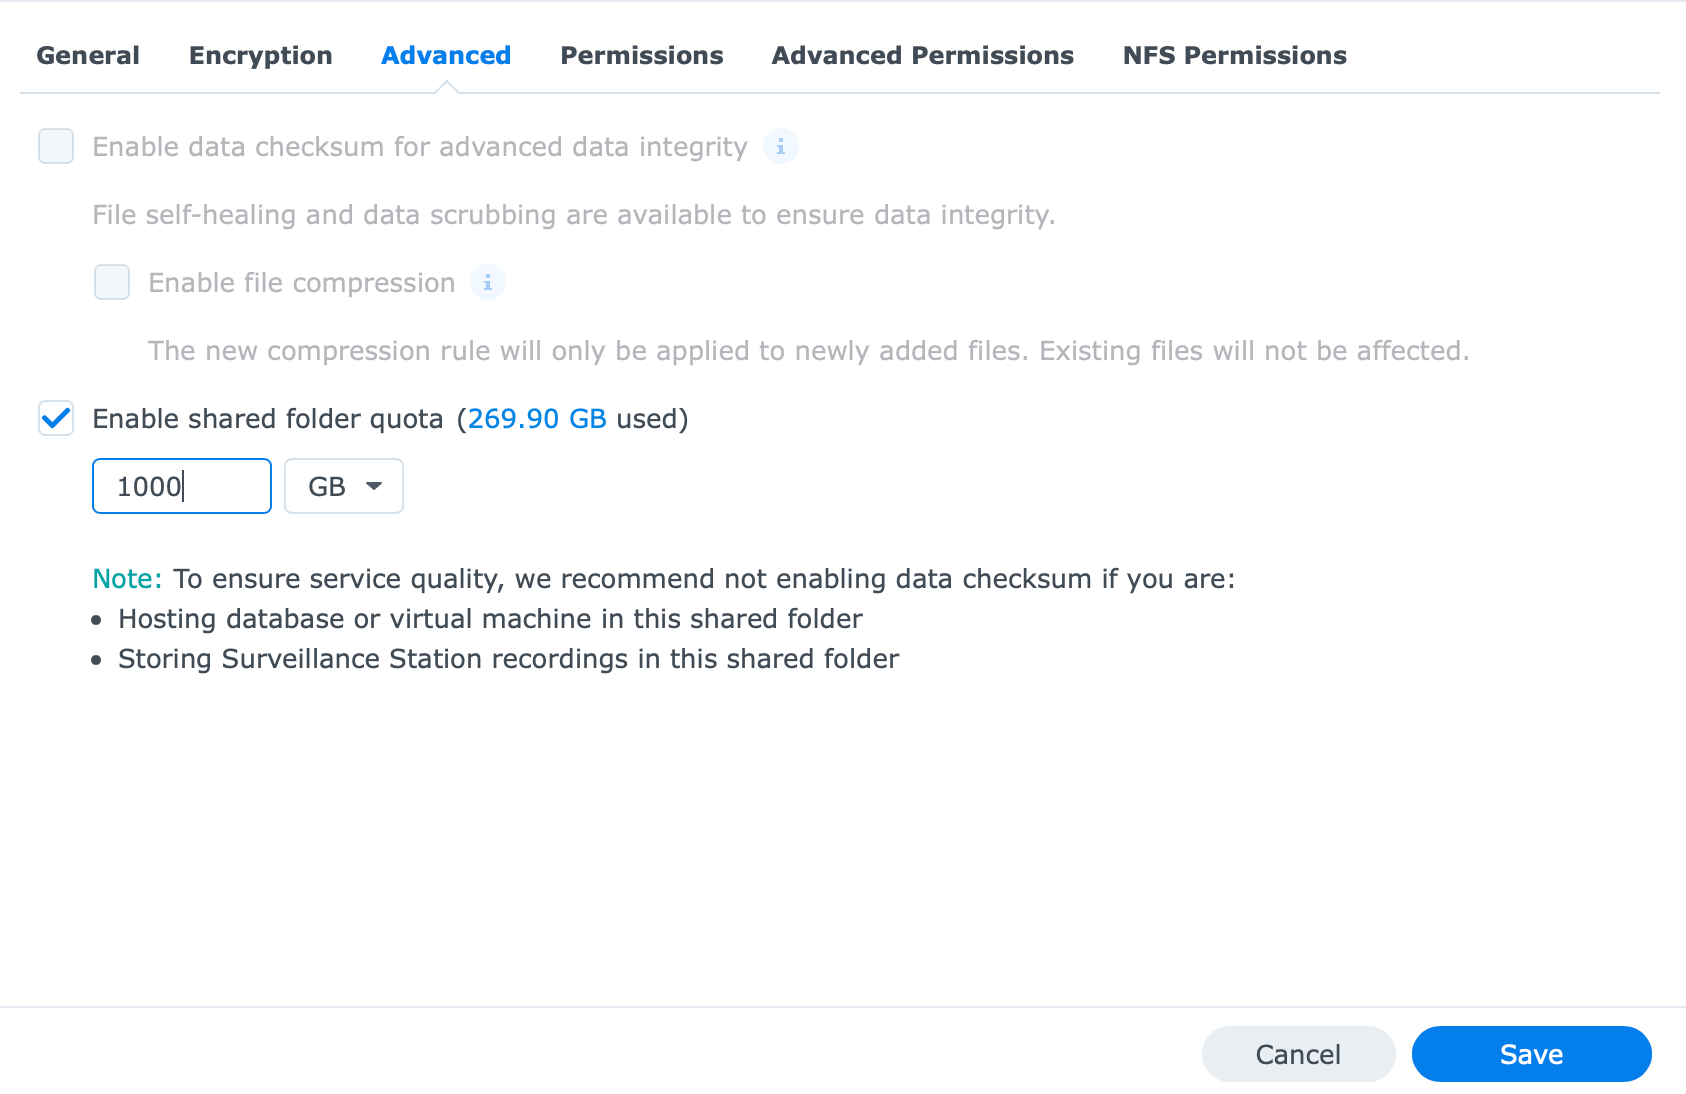The width and height of the screenshot is (1686, 1094).
Task: Click the Cancel button
Action: pyautogui.click(x=1299, y=1054)
